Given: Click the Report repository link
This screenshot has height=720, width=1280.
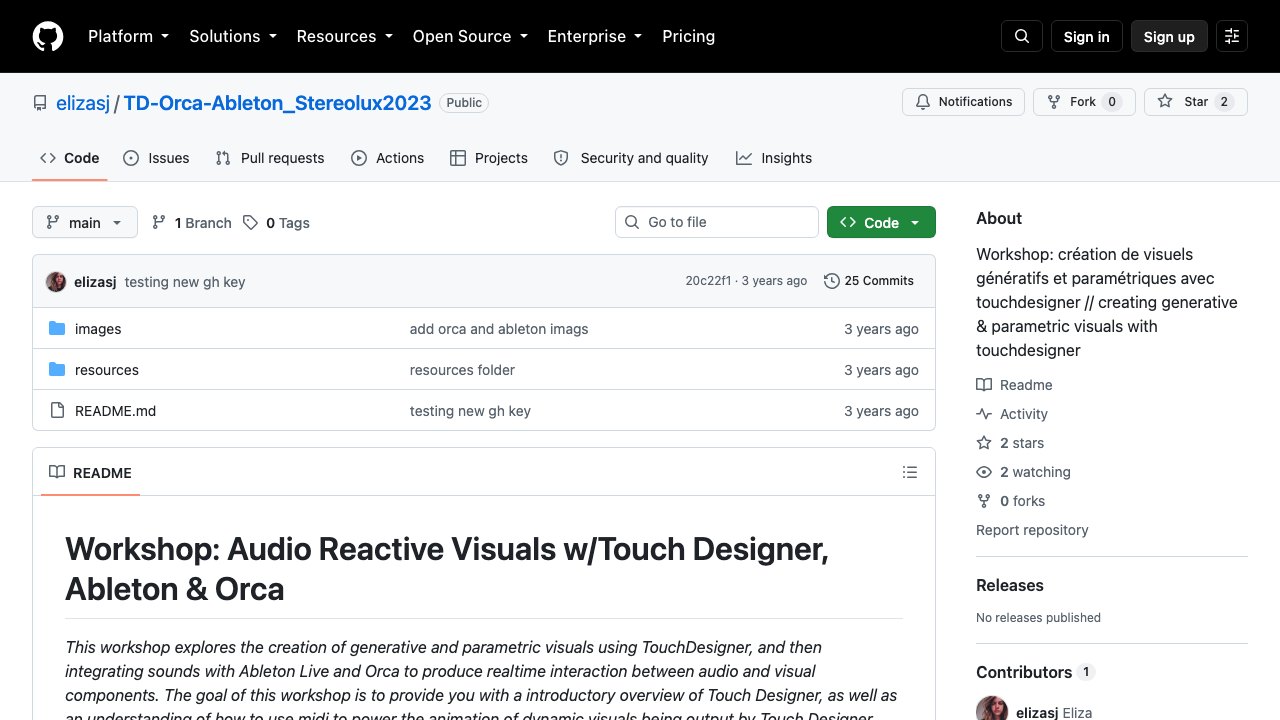Looking at the screenshot, I should [x=1032, y=530].
